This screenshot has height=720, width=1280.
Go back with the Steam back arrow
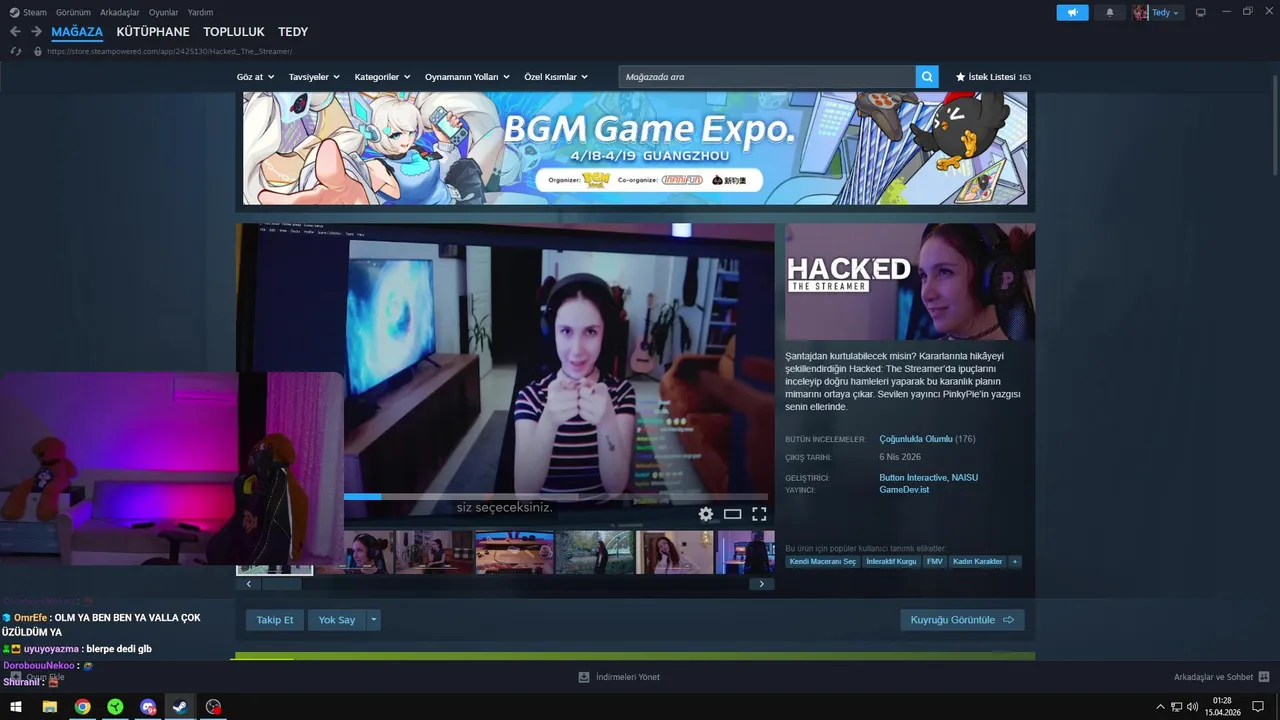tap(15, 32)
